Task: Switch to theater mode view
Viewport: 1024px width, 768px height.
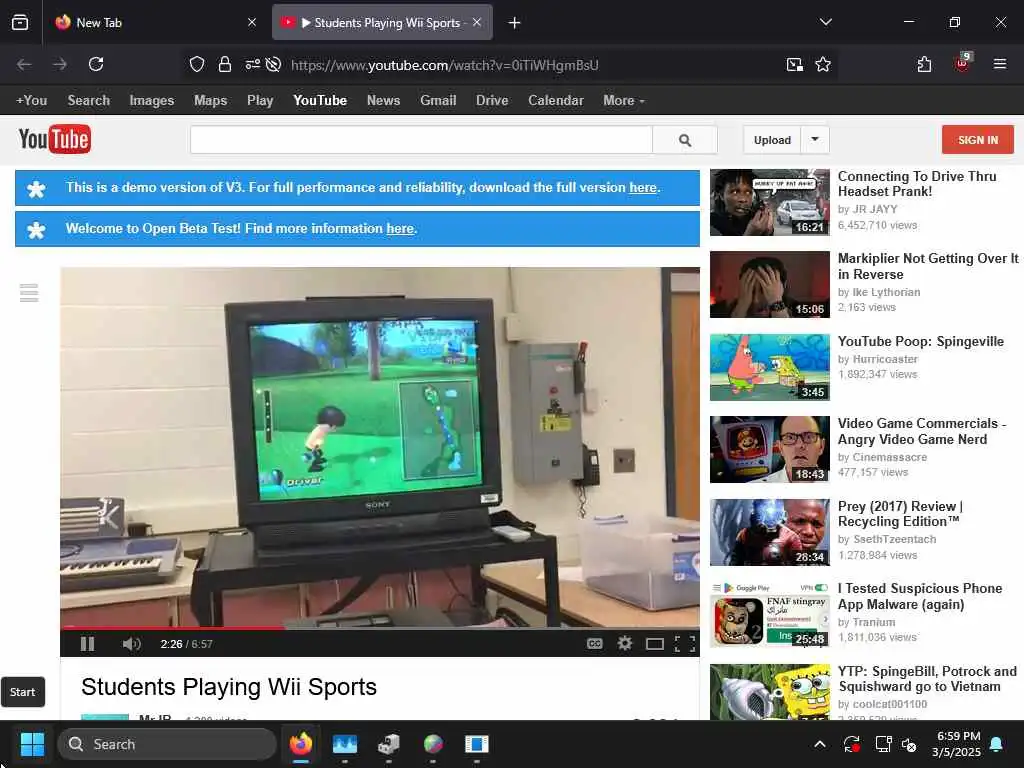Action: point(654,644)
